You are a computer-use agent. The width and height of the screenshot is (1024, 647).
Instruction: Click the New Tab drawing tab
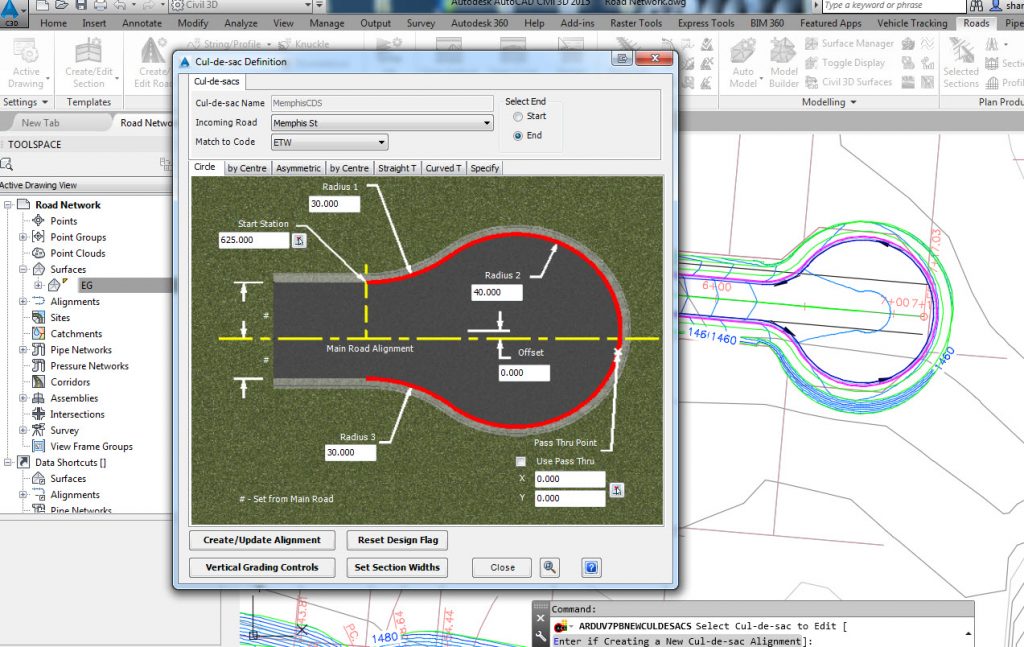pos(40,123)
